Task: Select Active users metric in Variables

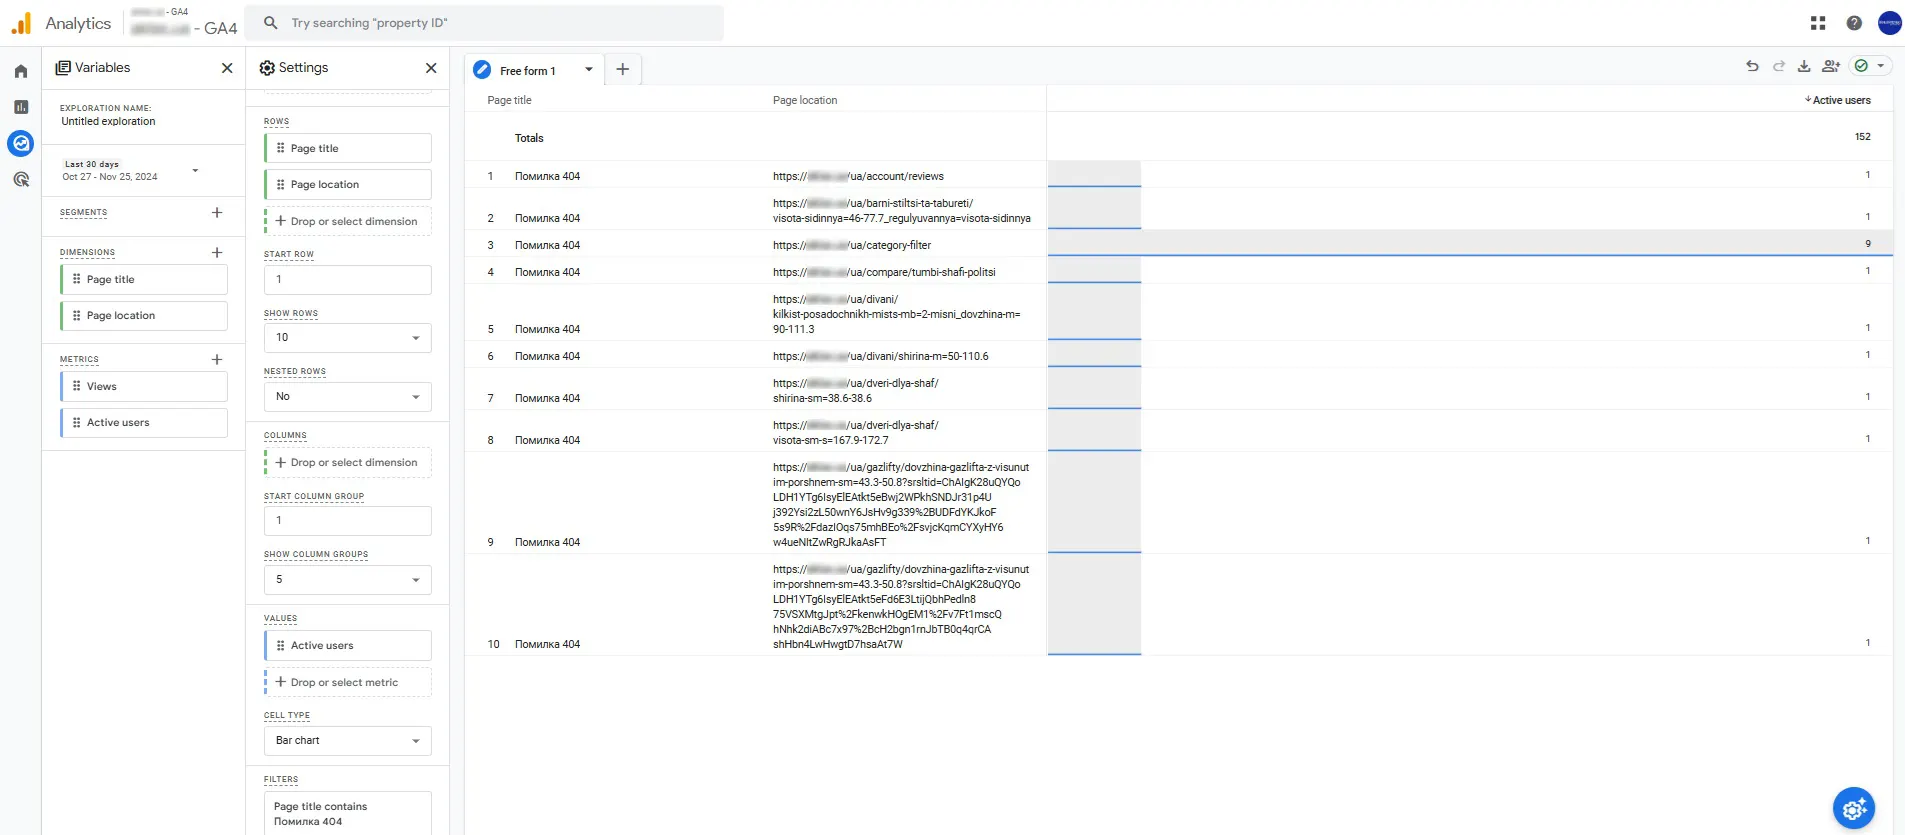Action: [144, 423]
